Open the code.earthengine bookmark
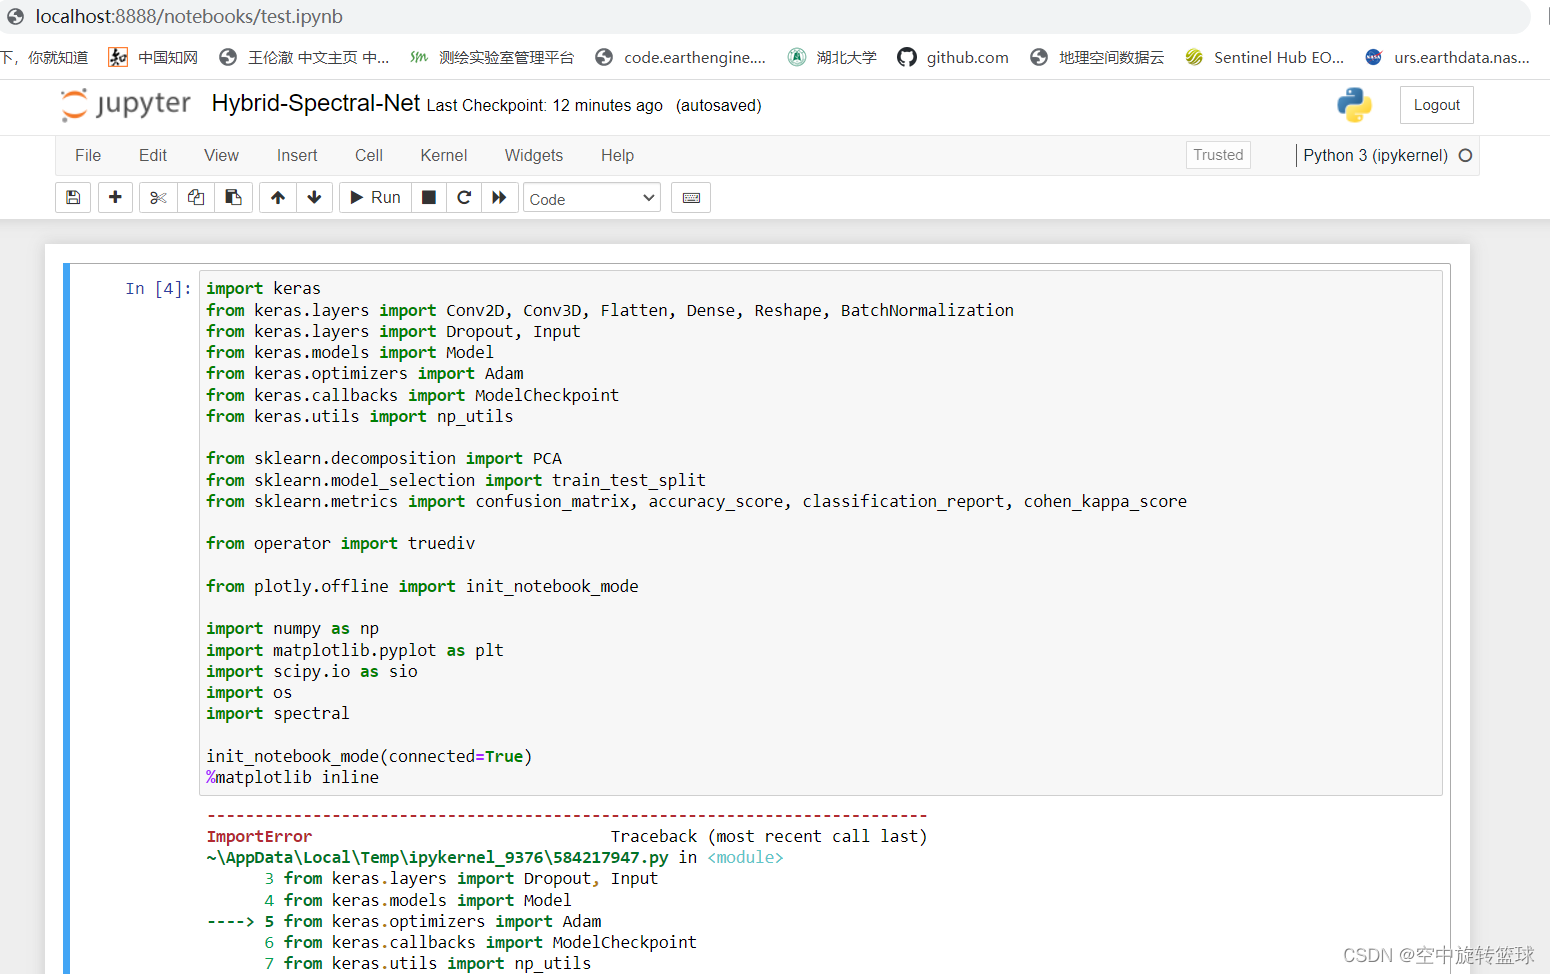 point(680,58)
